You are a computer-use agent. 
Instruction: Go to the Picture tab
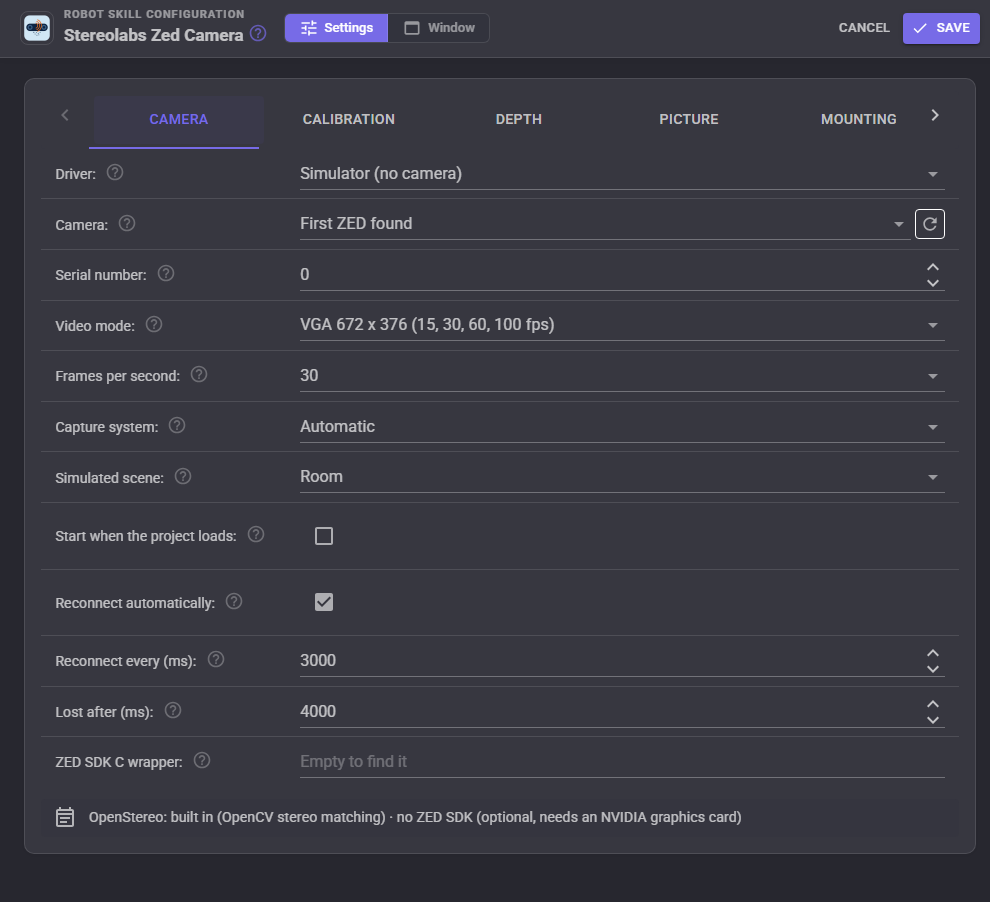pyautogui.click(x=688, y=119)
